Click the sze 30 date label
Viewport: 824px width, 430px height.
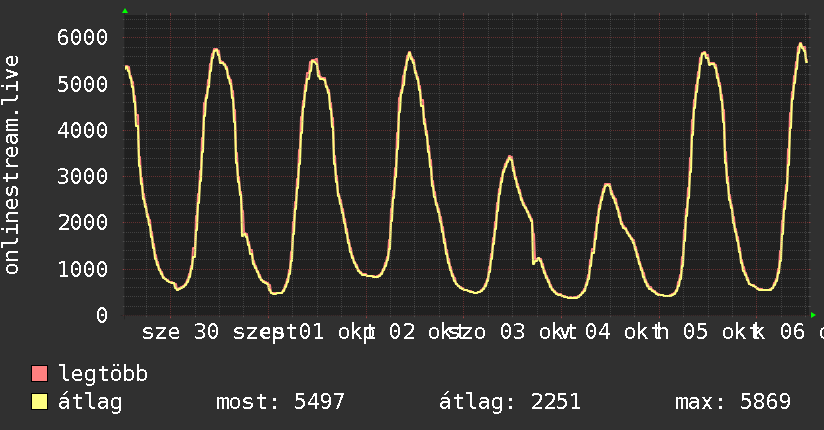coord(180,332)
